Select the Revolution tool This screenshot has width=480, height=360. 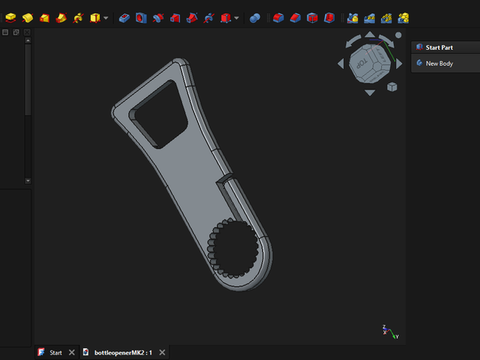(28, 18)
